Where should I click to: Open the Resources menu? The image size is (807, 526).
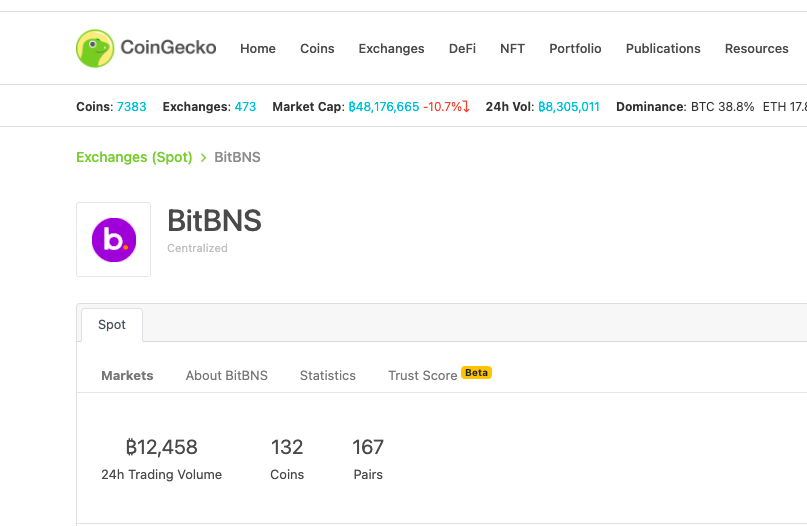pos(757,48)
